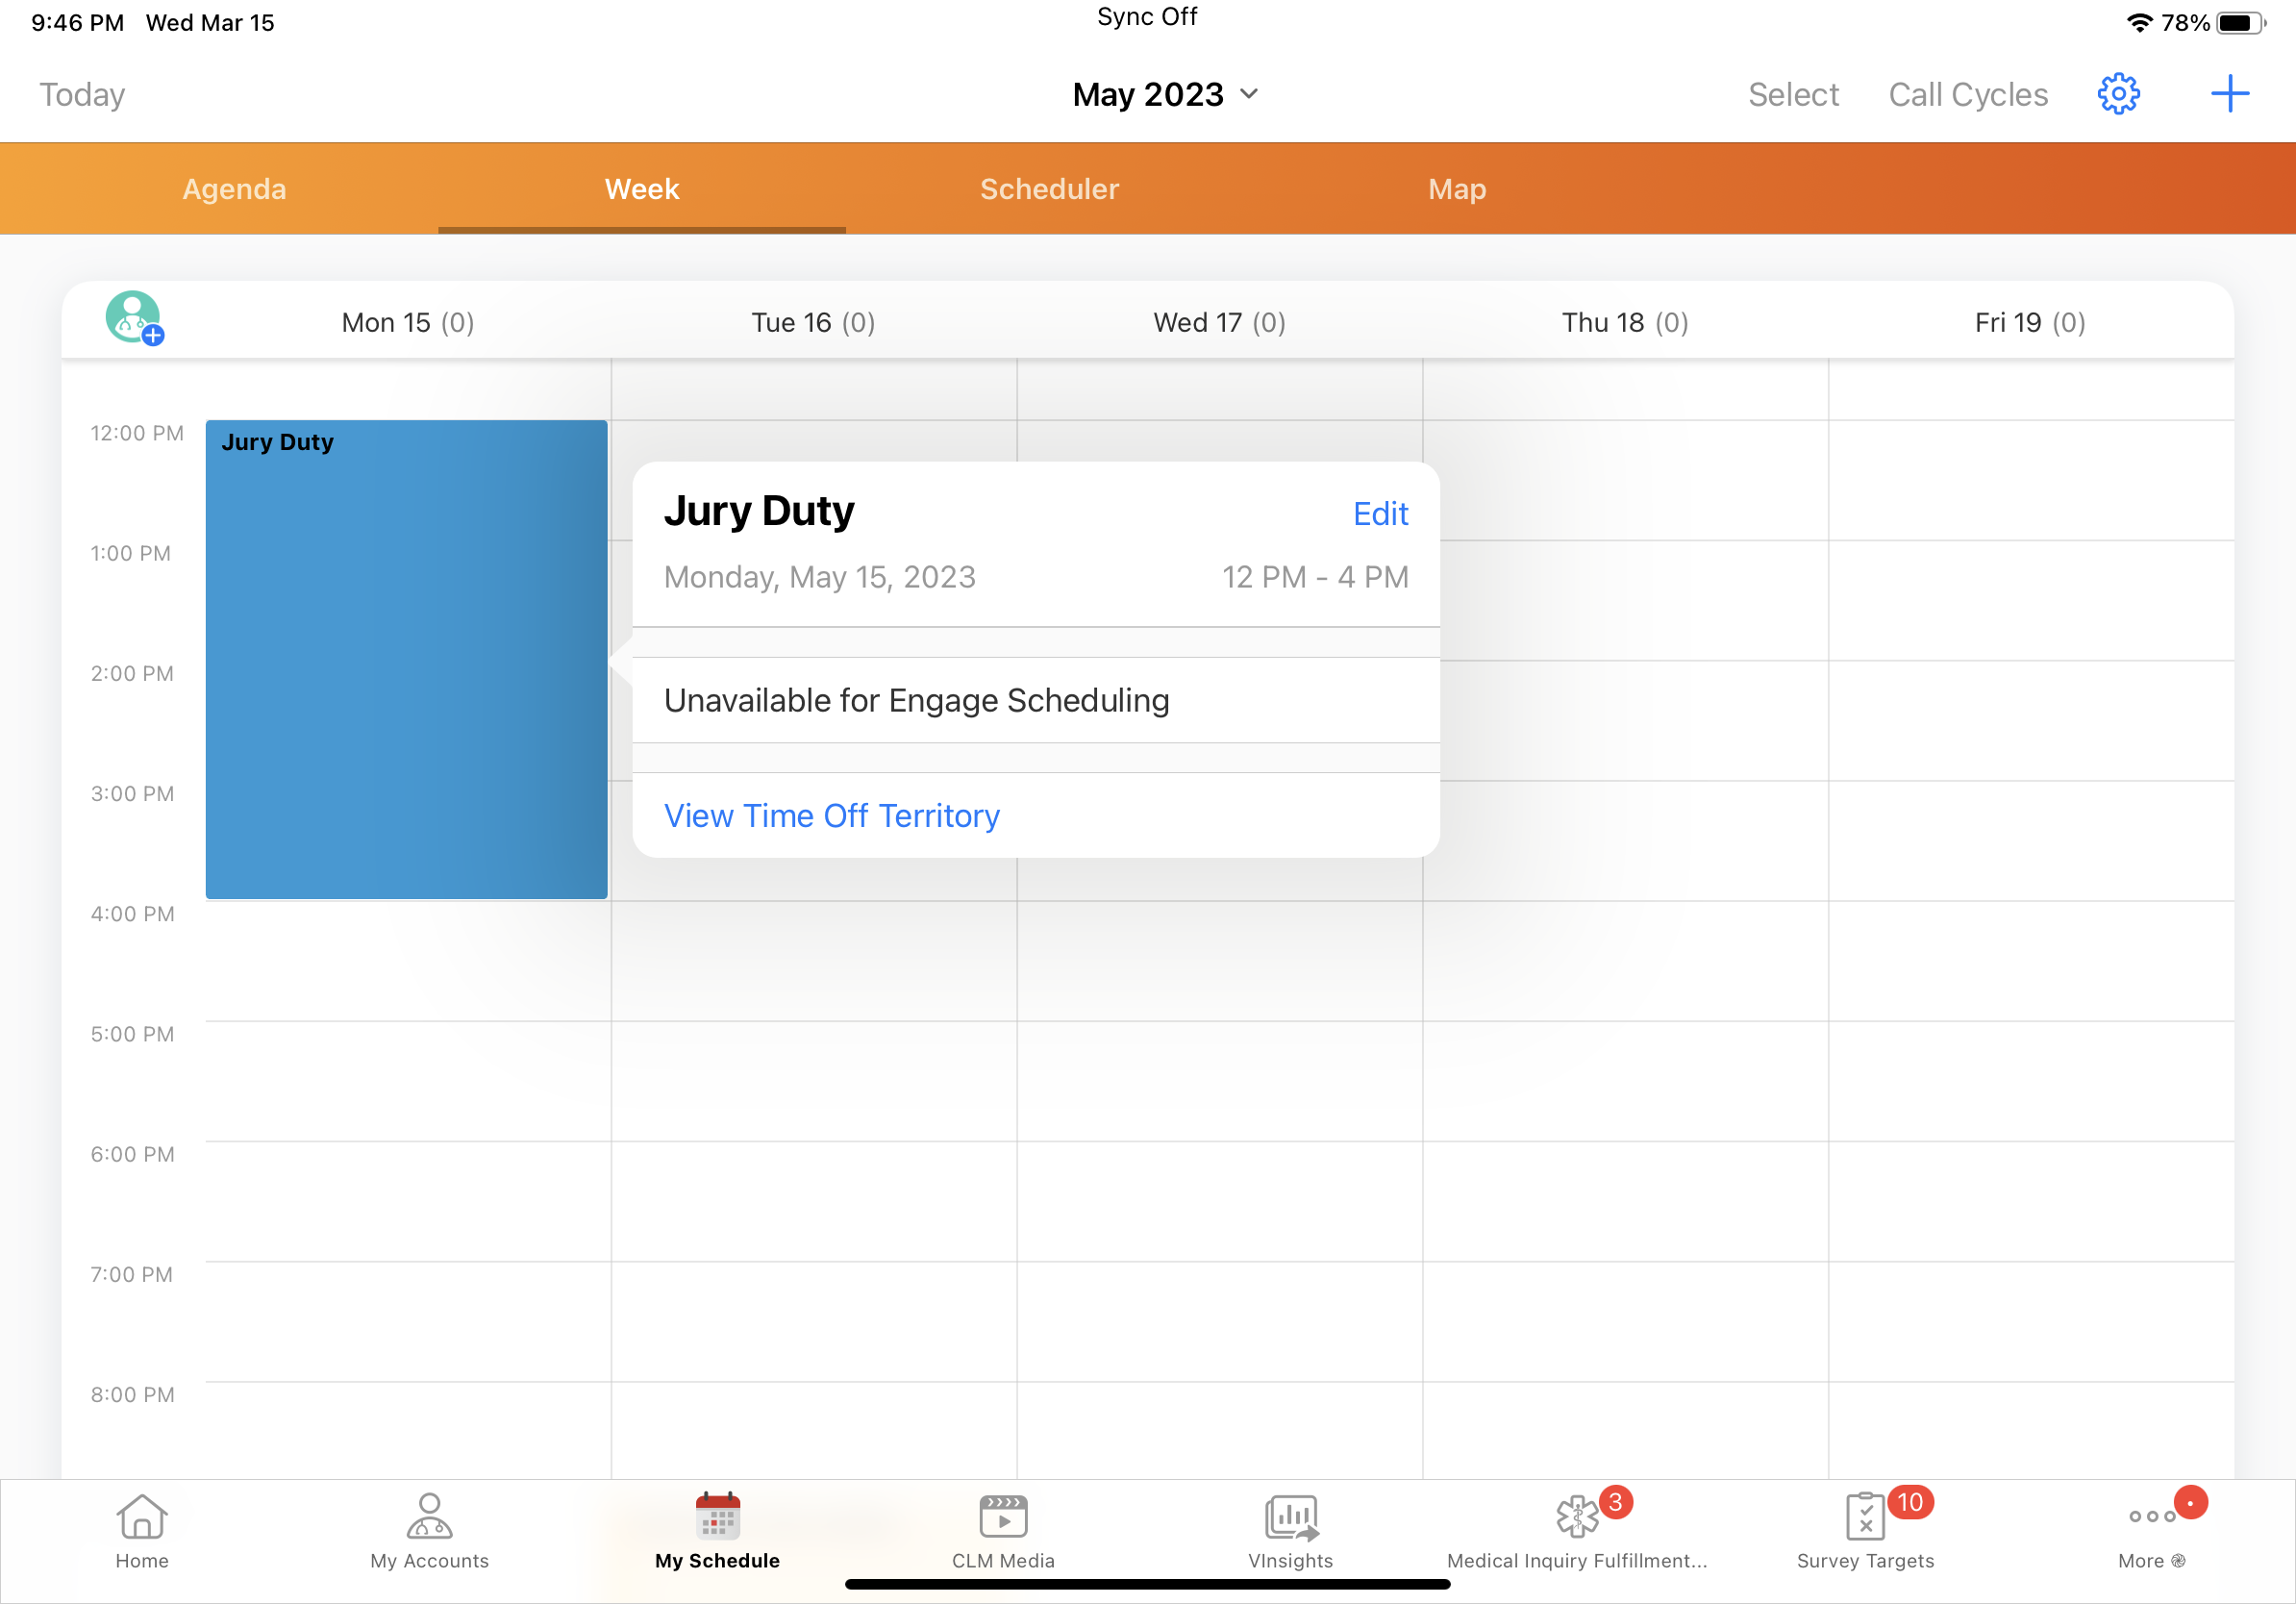The height and width of the screenshot is (1604, 2296).
Task: Open Call Cycles
Action: click(x=1968, y=94)
